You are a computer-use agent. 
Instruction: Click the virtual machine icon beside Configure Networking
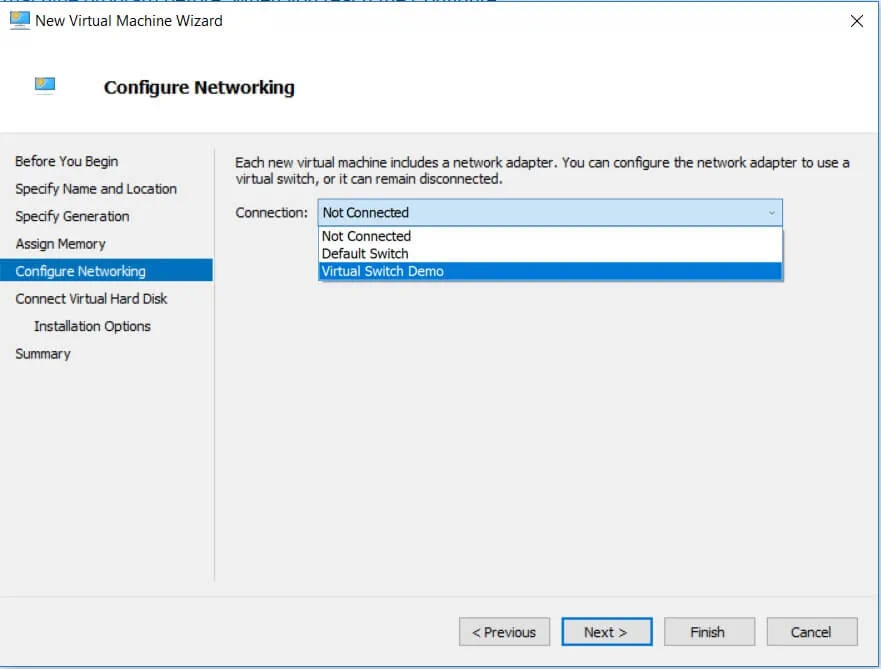[x=45, y=85]
